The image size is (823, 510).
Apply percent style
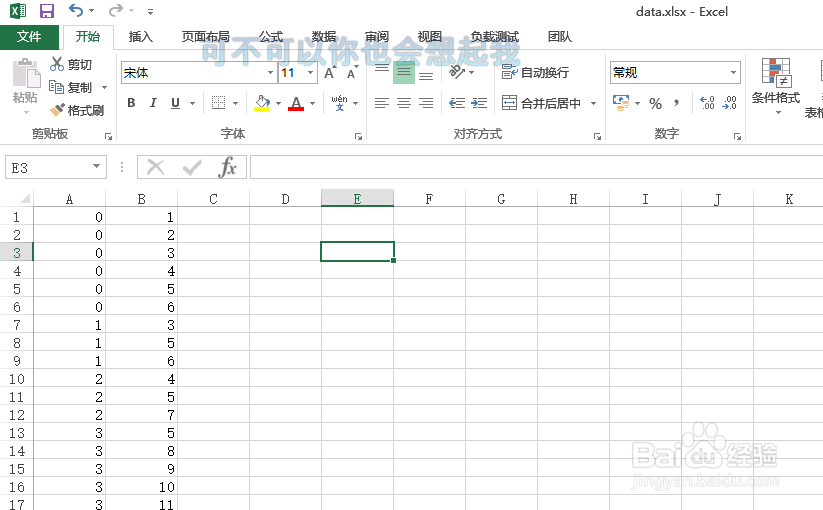[x=655, y=103]
